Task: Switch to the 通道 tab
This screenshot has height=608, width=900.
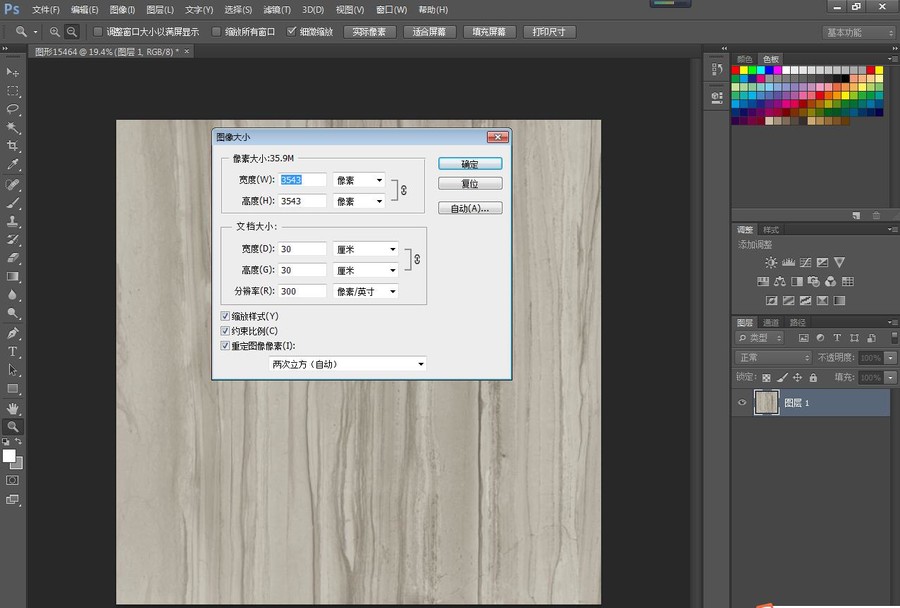Action: coord(771,323)
